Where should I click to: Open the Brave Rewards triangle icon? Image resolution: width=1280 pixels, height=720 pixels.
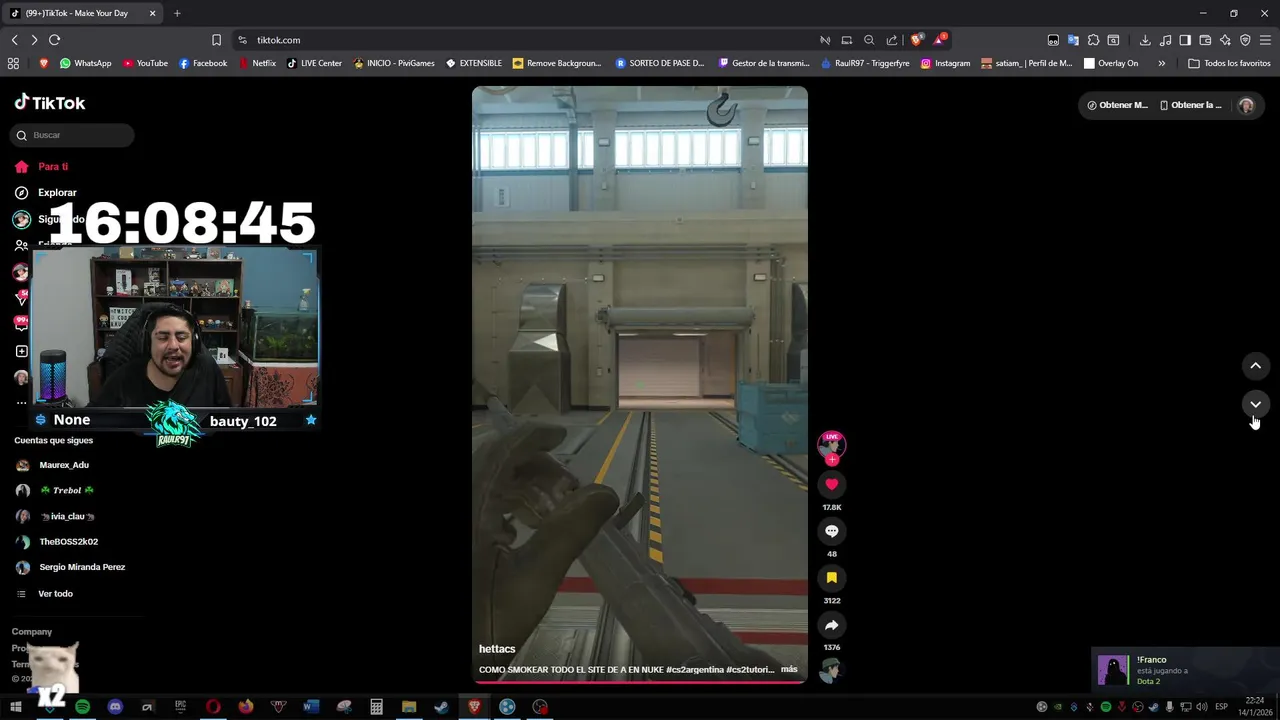tap(939, 40)
